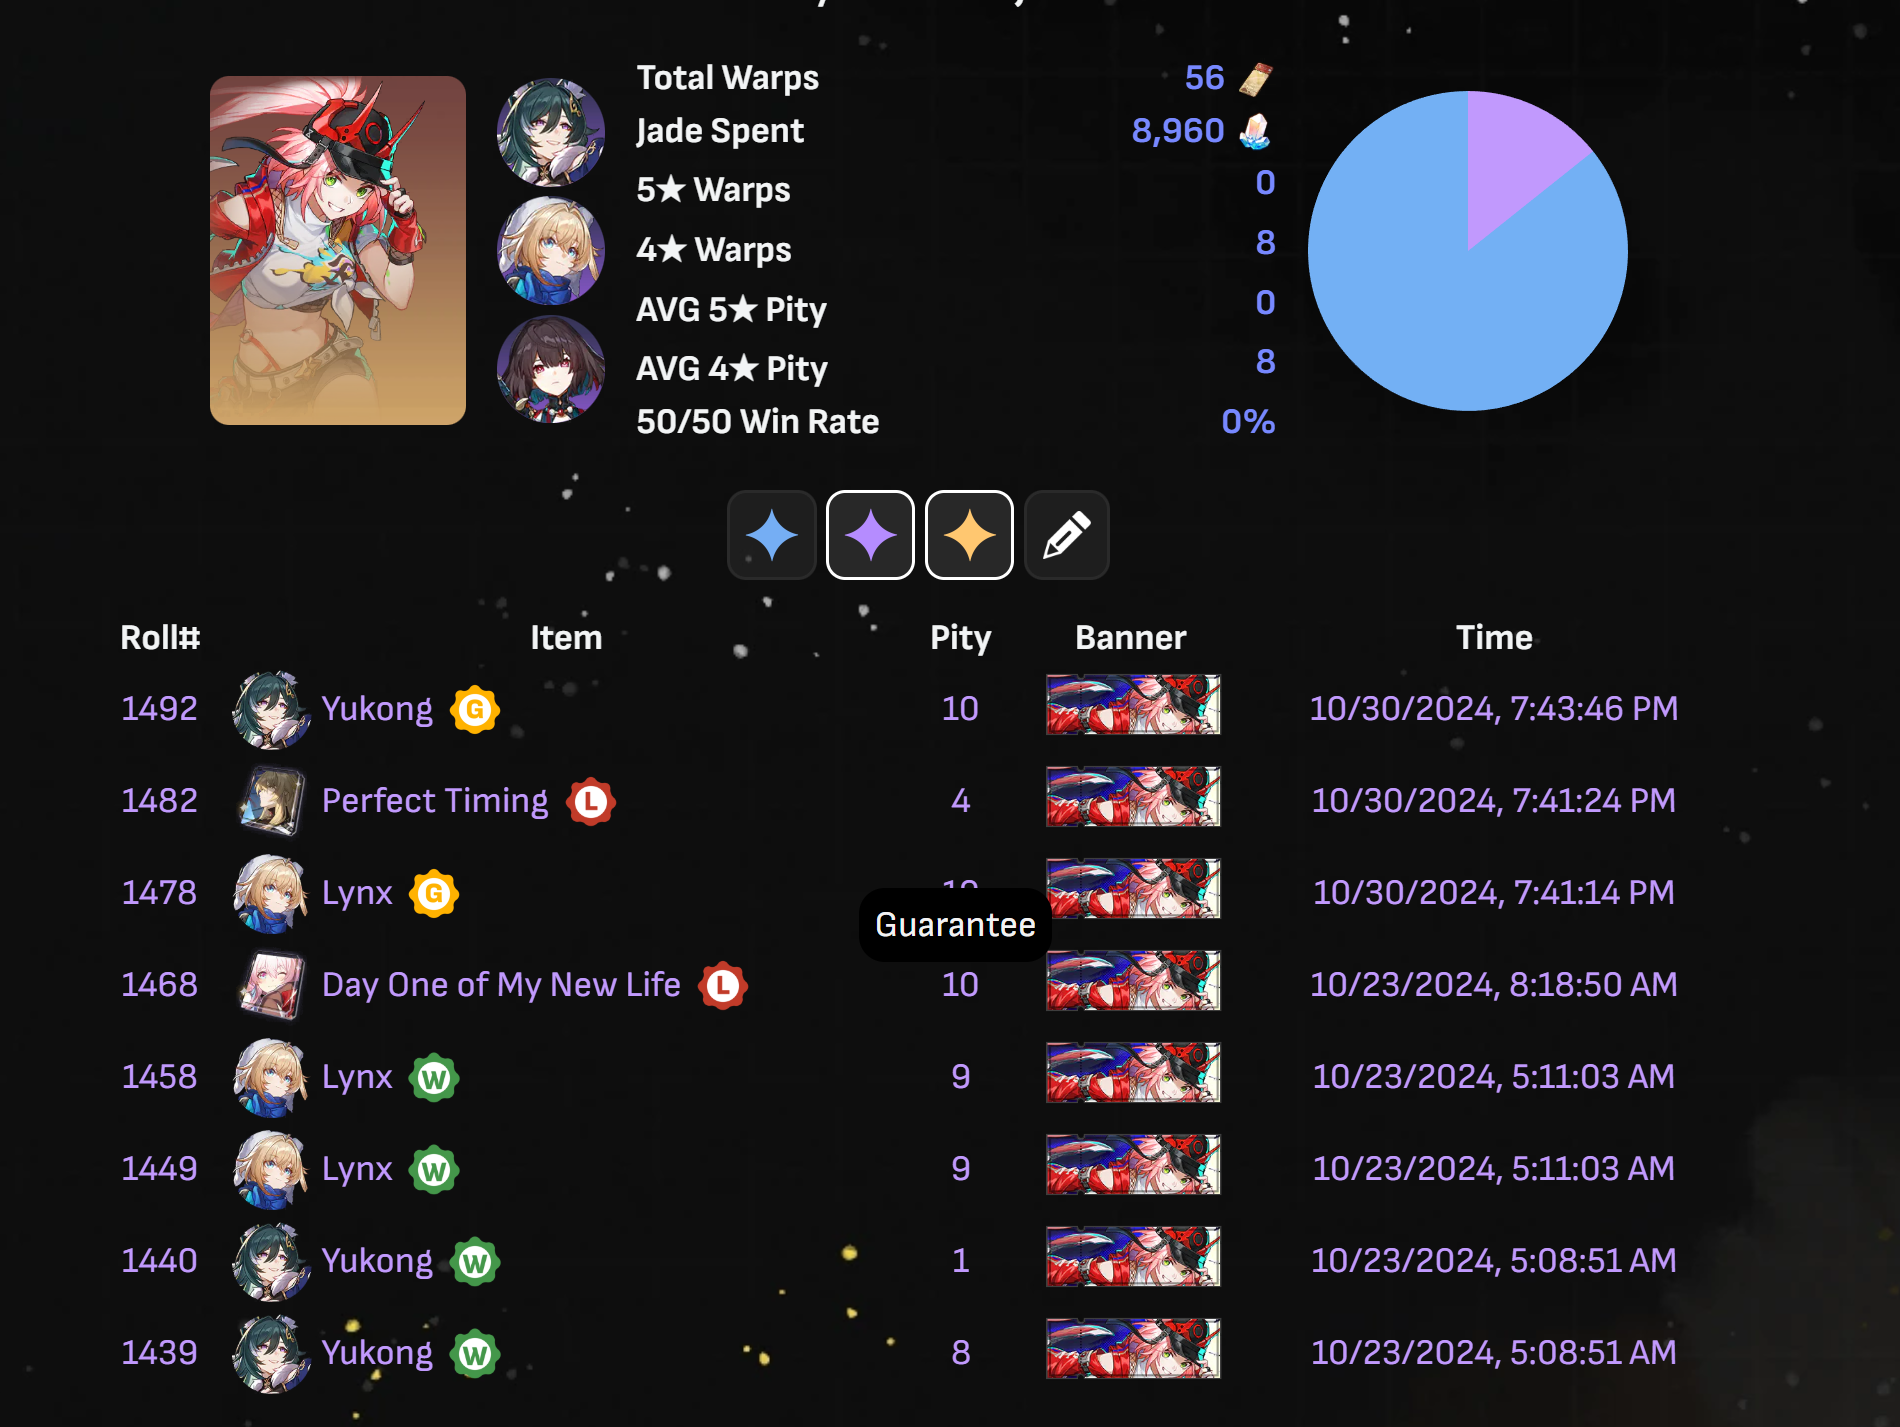The width and height of the screenshot is (1900, 1427).
Task: Open the Day One of My New Life link
Action: (501, 985)
